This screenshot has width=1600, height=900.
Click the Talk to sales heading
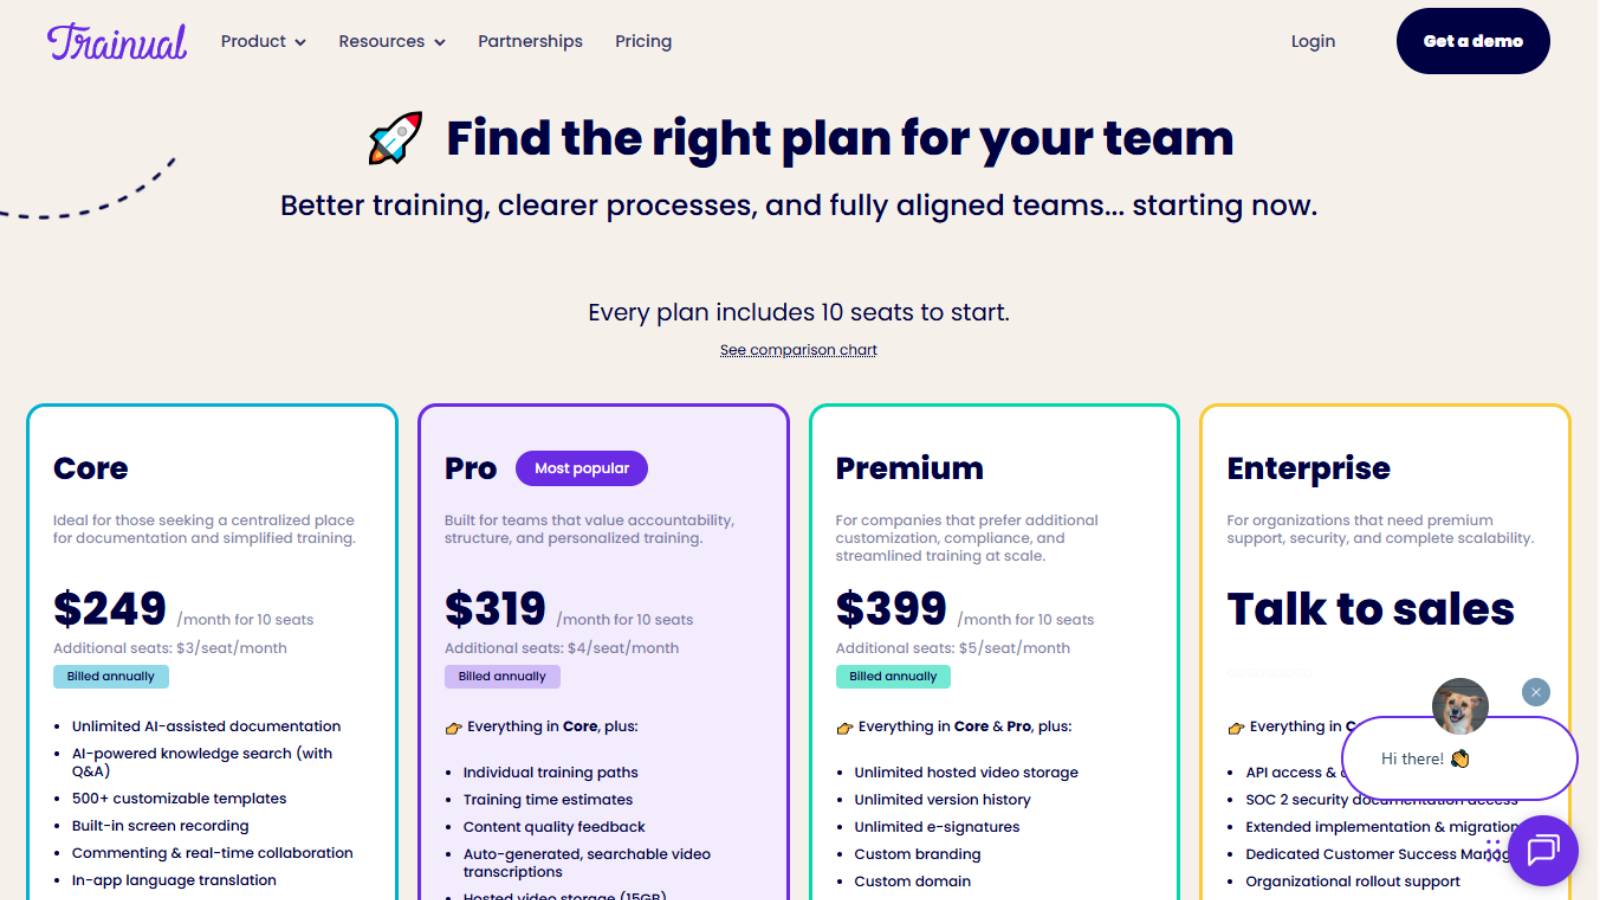[1370, 609]
